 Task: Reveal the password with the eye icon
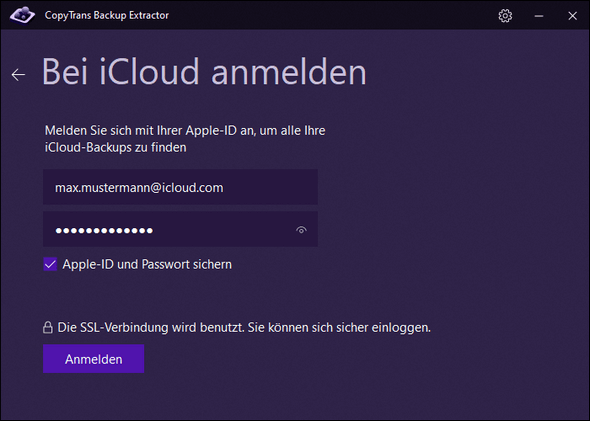click(x=301, y=229)
